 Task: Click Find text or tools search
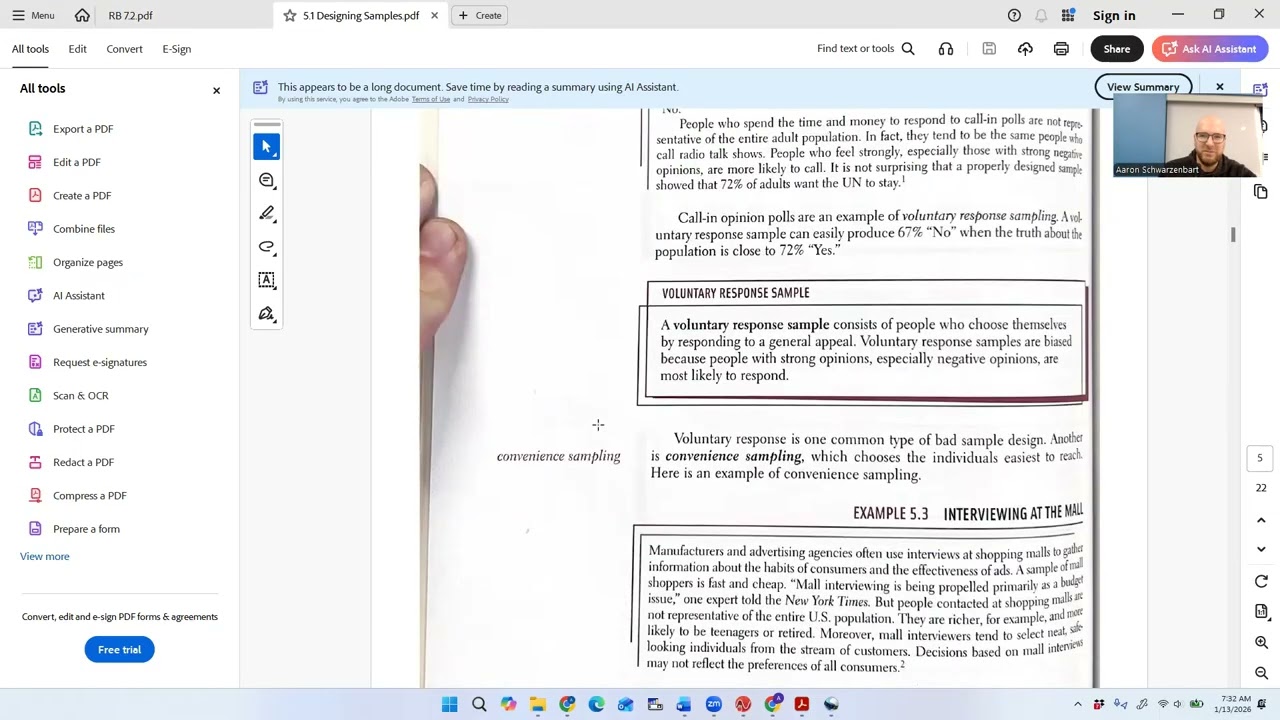865,49
